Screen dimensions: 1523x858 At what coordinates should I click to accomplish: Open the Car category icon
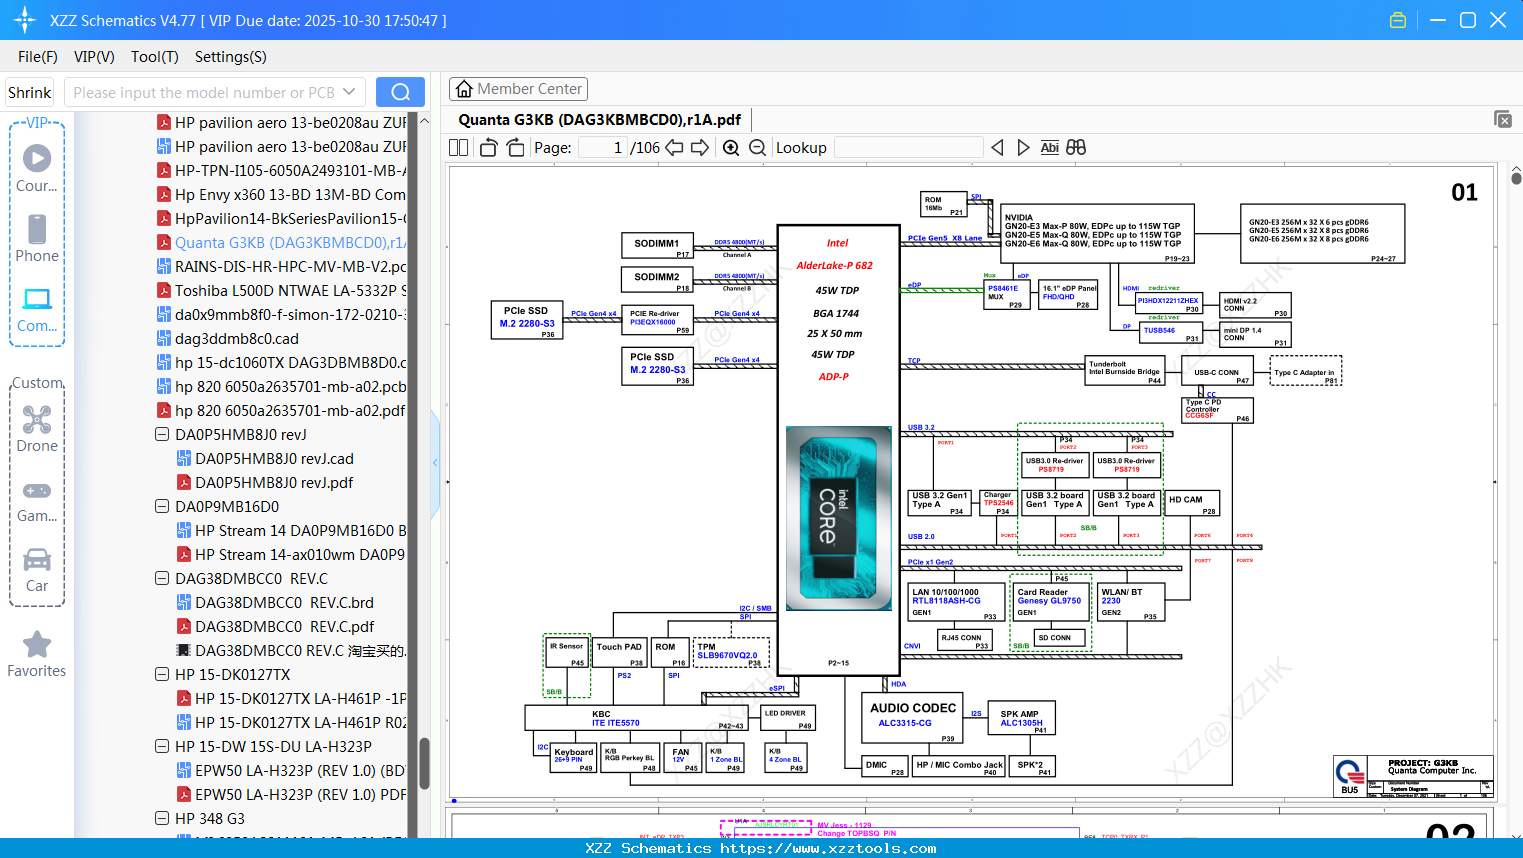pos(37,559)
